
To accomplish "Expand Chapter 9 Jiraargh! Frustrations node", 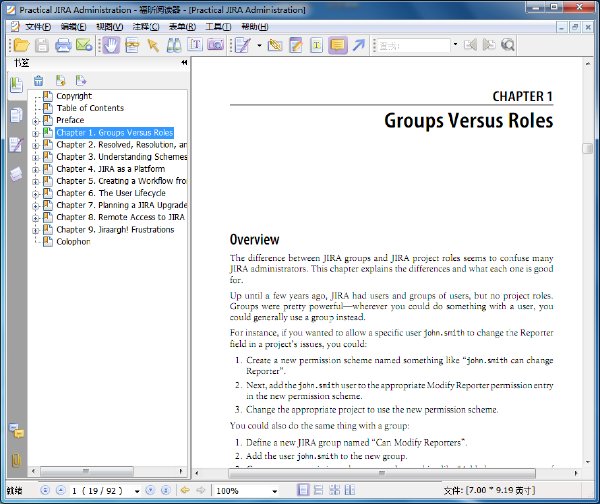I will point(36,231).
